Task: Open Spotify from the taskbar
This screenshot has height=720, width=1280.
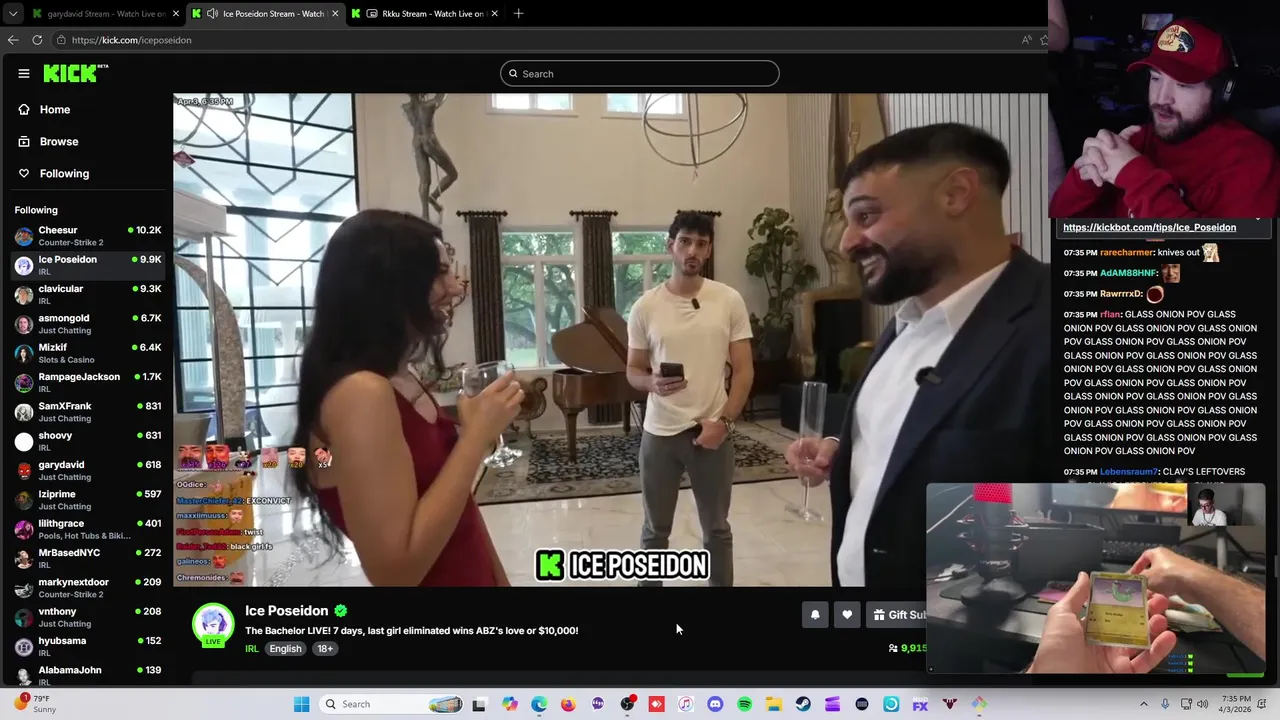Action: [744, 704]
